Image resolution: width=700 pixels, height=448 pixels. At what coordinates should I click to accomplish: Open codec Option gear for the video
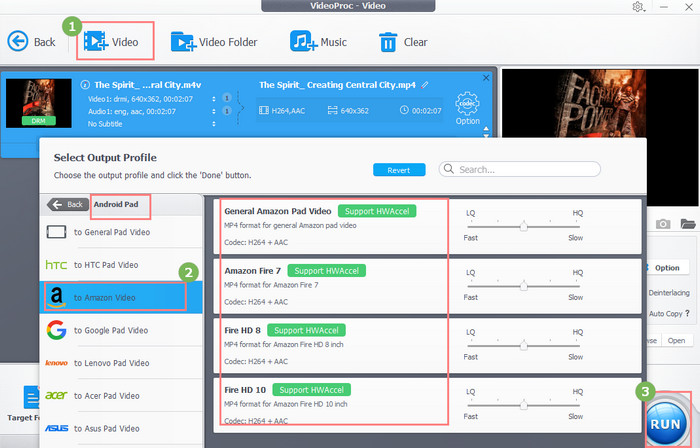click(x=467, y=108)
